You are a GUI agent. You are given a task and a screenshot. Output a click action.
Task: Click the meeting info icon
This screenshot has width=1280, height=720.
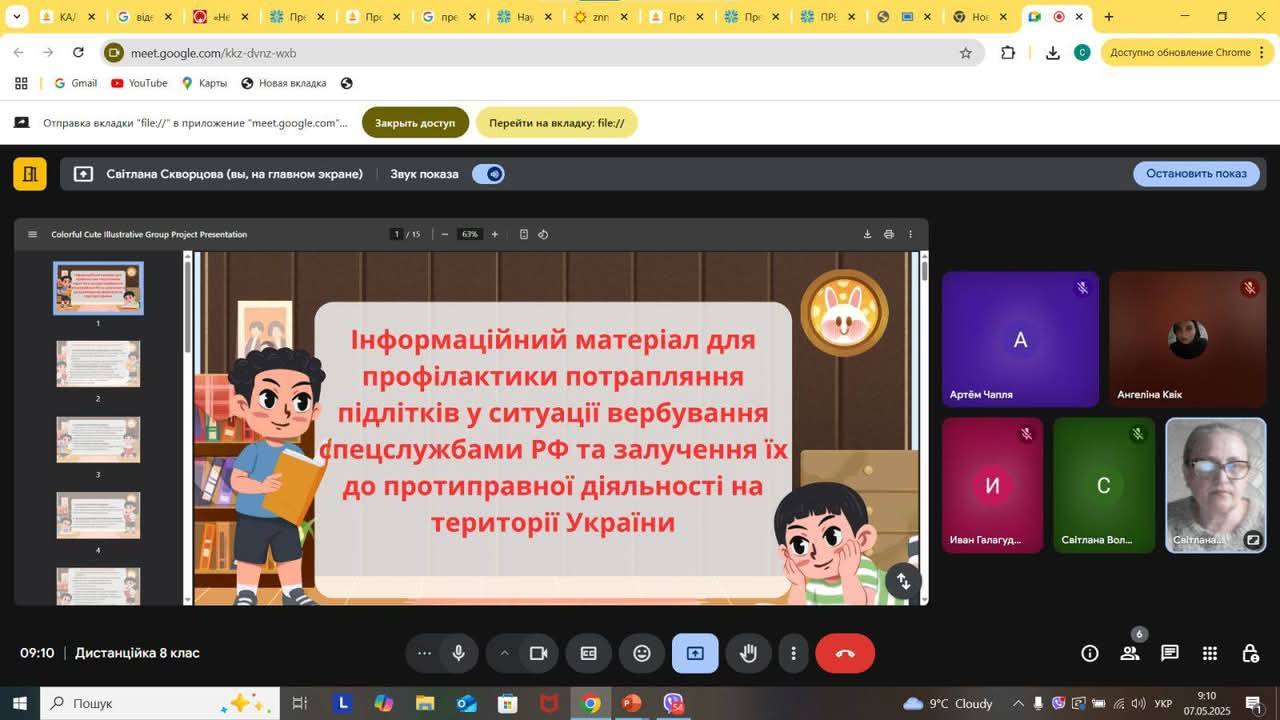1090,653
